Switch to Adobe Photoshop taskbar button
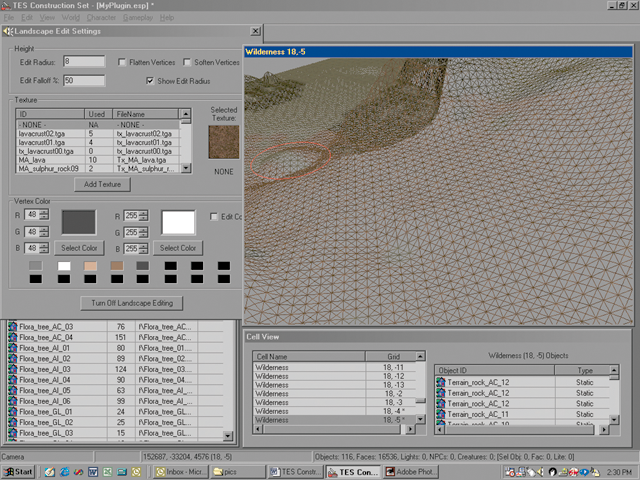Screen dimensions: 640x480 pos(413,471)
